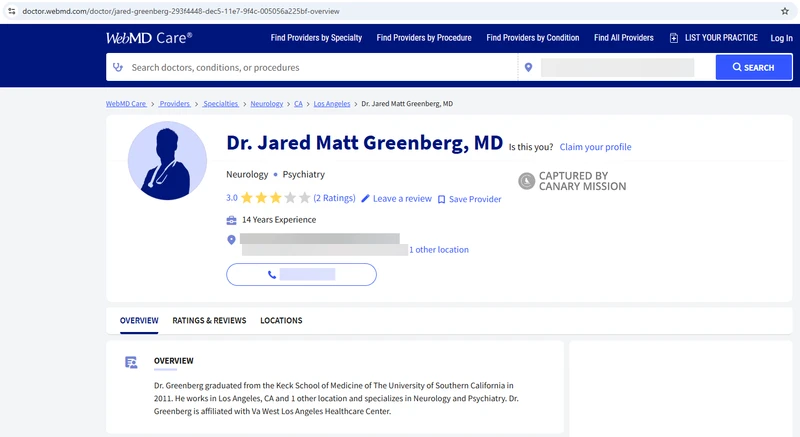800x437 pixels.
Task: Click the List Your Practice plus icon
Action: click(x=673, y=38)
